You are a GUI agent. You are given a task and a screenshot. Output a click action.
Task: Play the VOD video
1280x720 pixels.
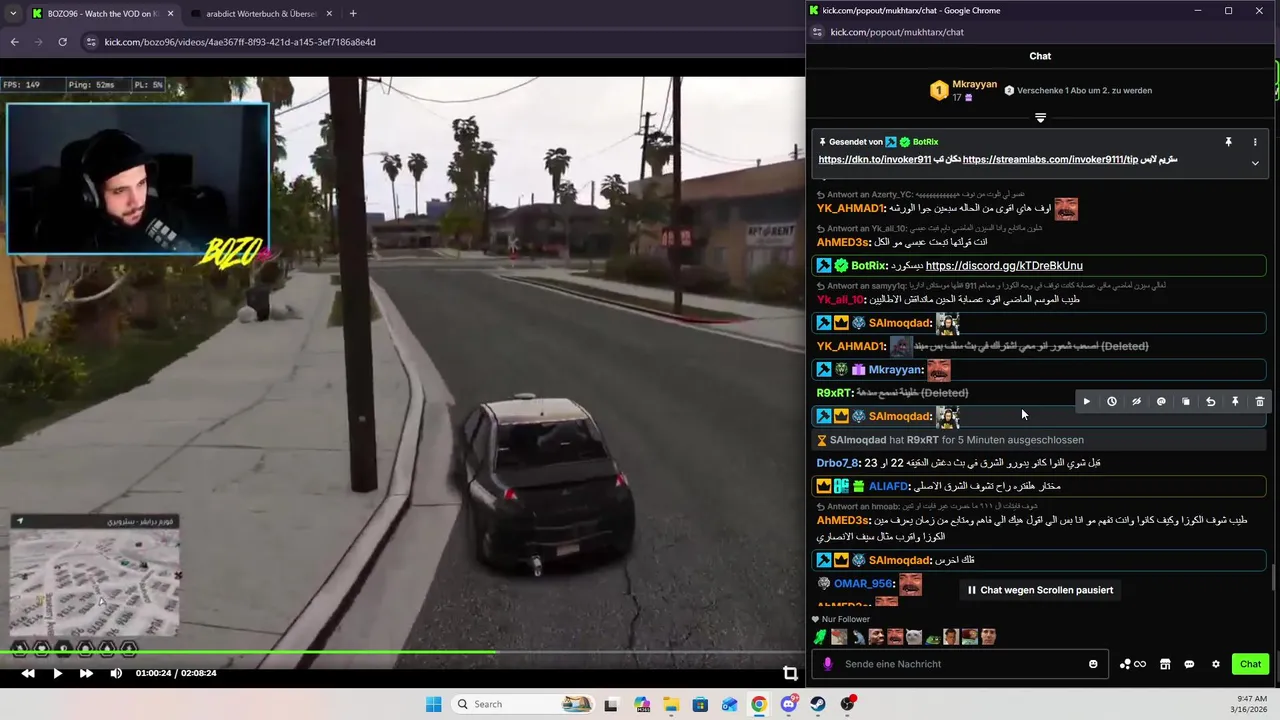[57, 673]
